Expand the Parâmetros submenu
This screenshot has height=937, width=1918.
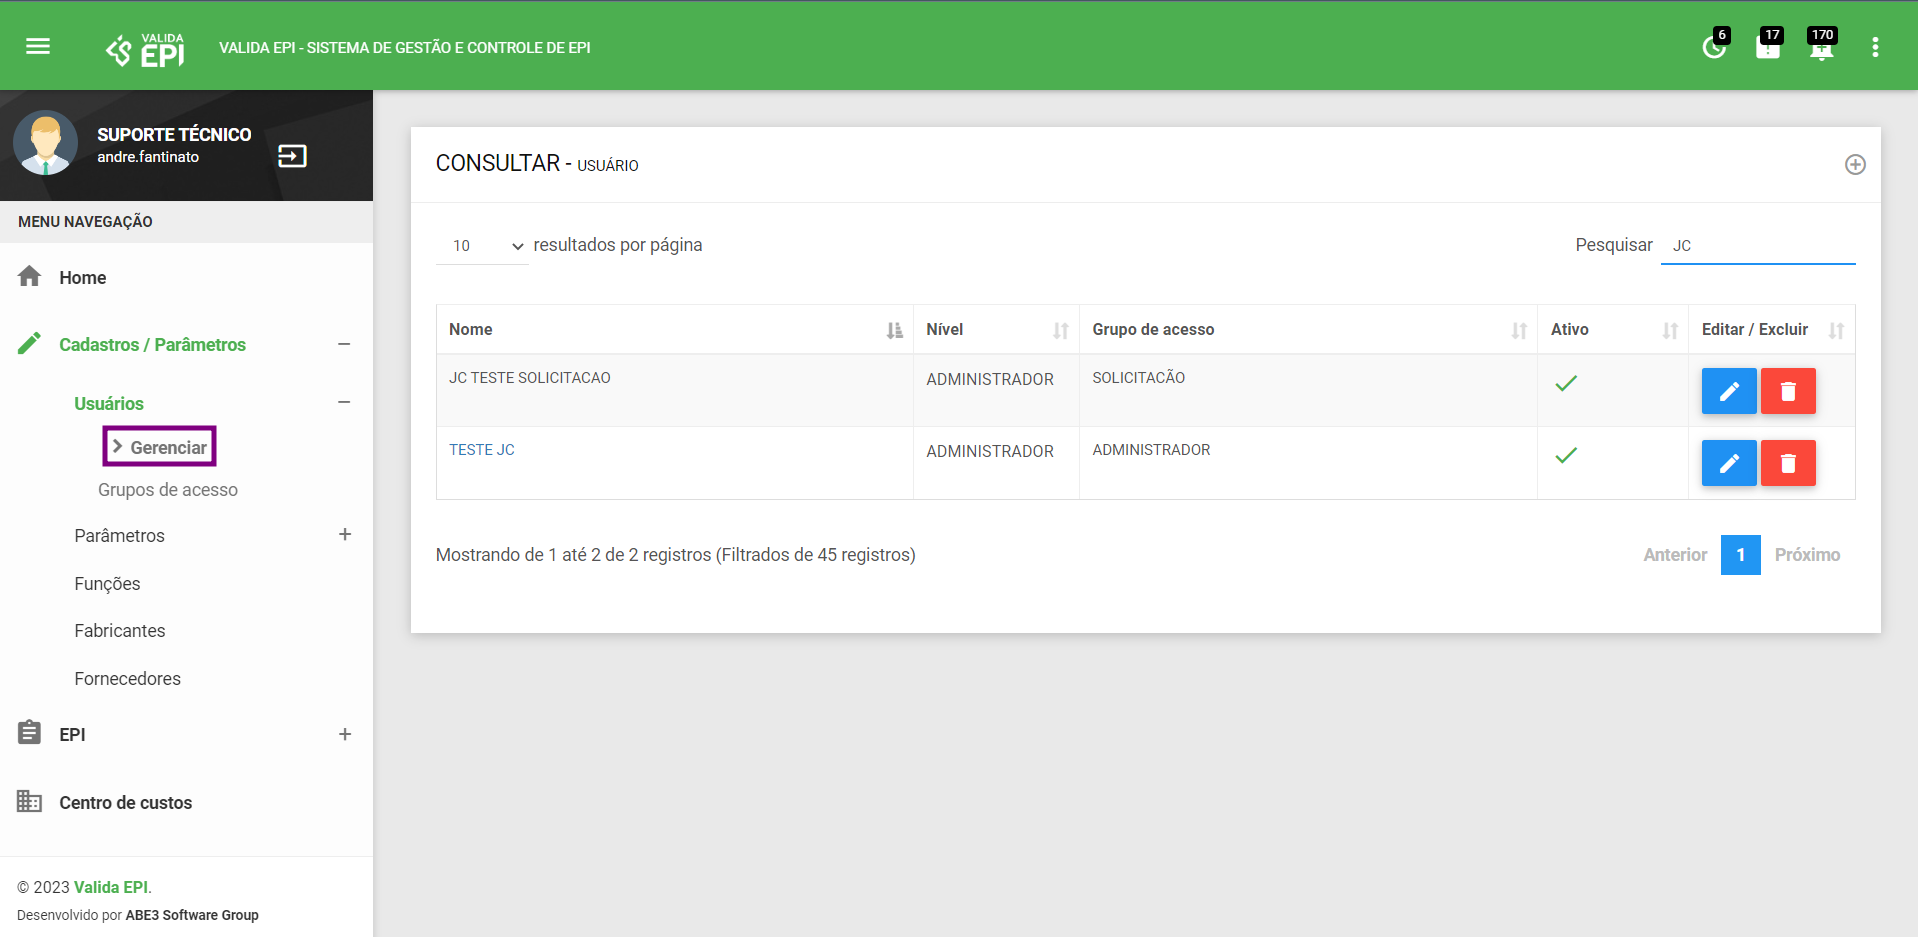[x=345, y=534]
